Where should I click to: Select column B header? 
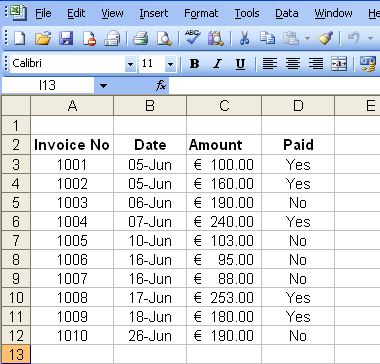click(150, 106)
